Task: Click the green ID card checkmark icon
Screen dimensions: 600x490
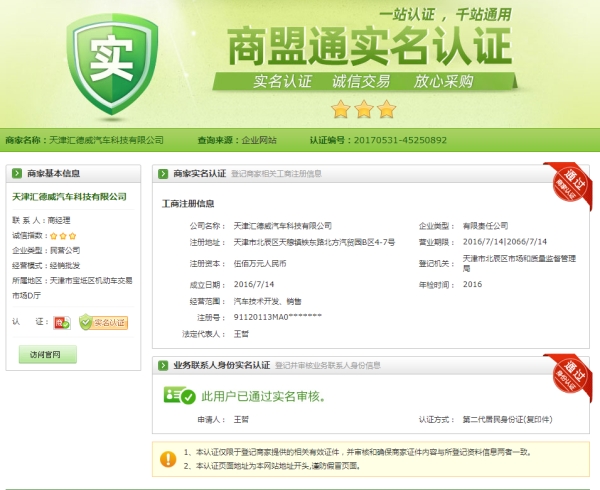Action: [x=180, y=397]
